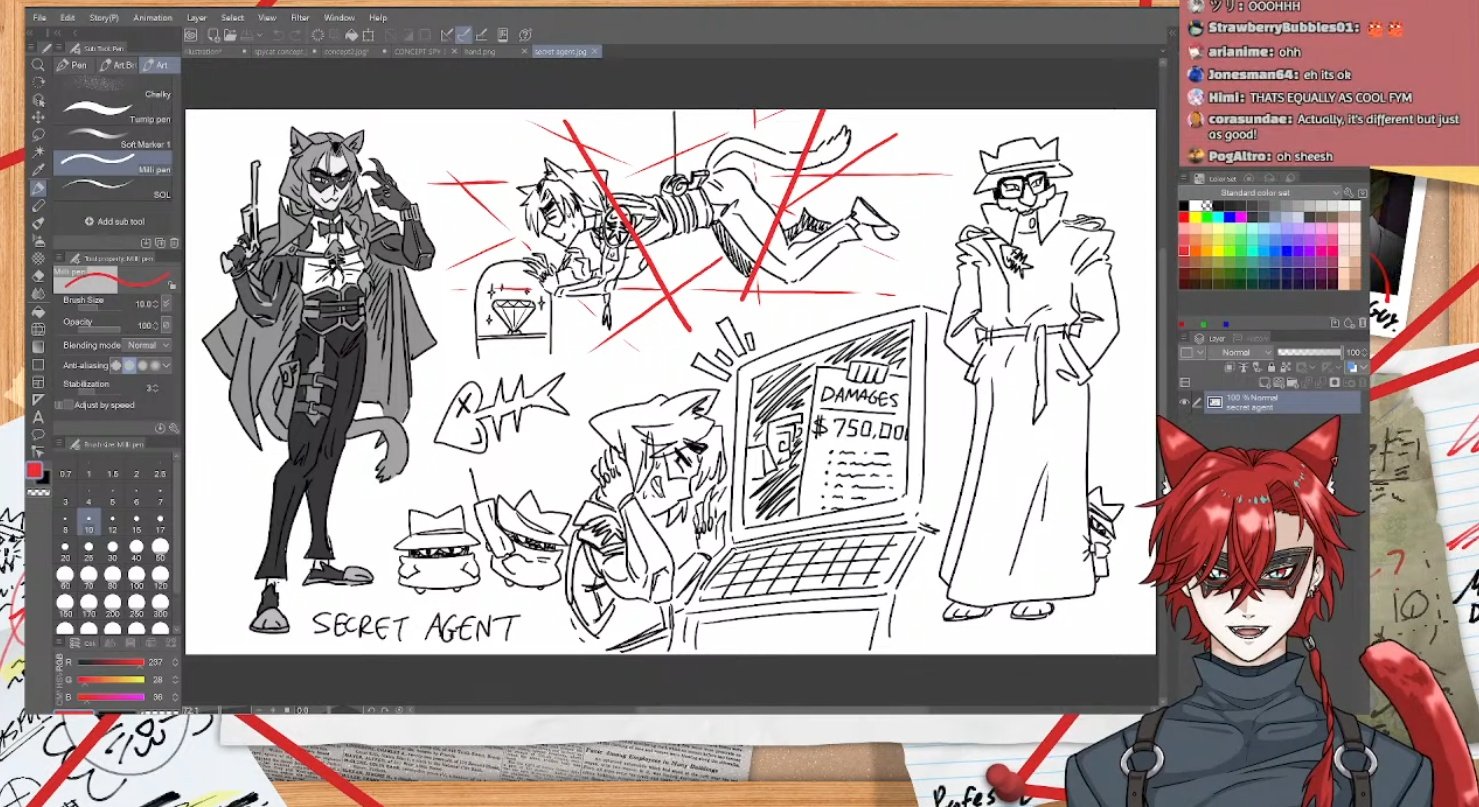Image resolution: width=1479 pixels, height=807 pixels.
Task: Create a new canvas from the command bar
Action: pyautogui.click(x=214, y=35)
